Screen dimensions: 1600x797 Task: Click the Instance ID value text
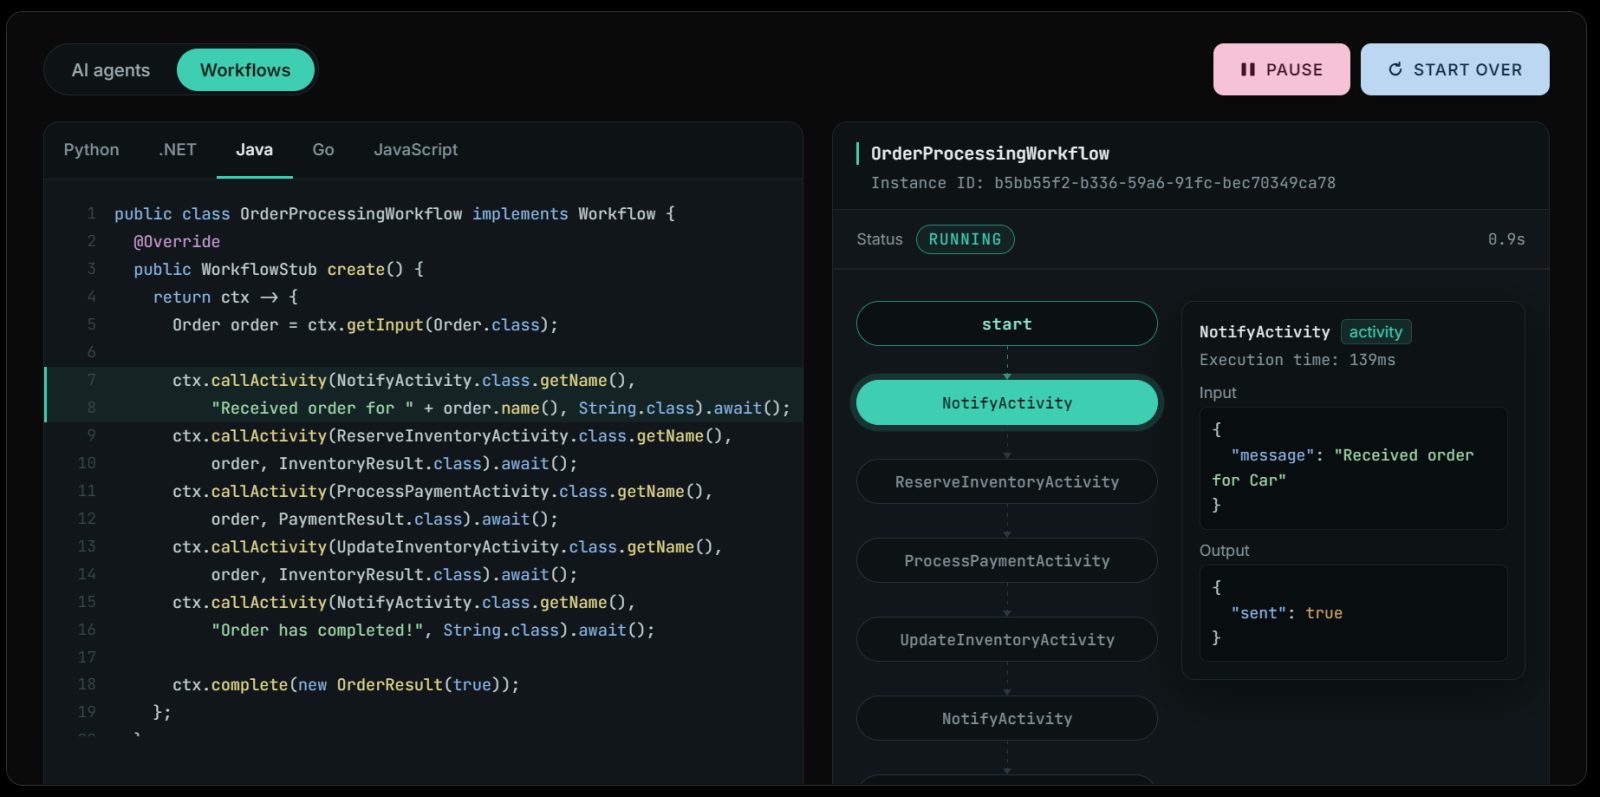(x=1165, y=183)
